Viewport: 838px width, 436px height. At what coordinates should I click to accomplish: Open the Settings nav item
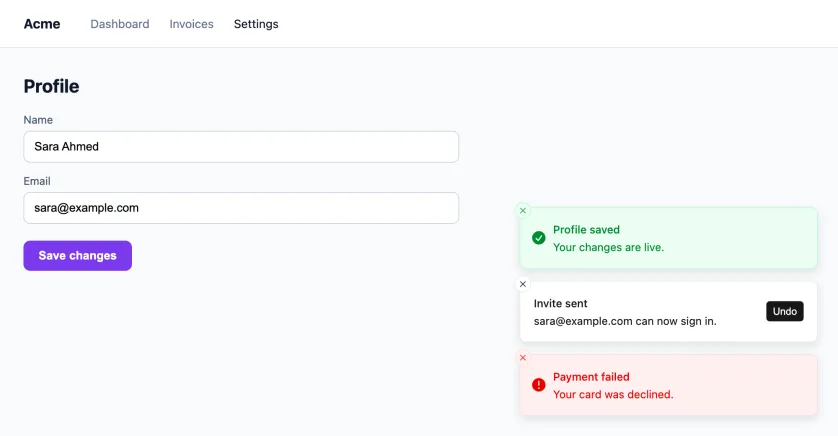[x=256, y=24]
